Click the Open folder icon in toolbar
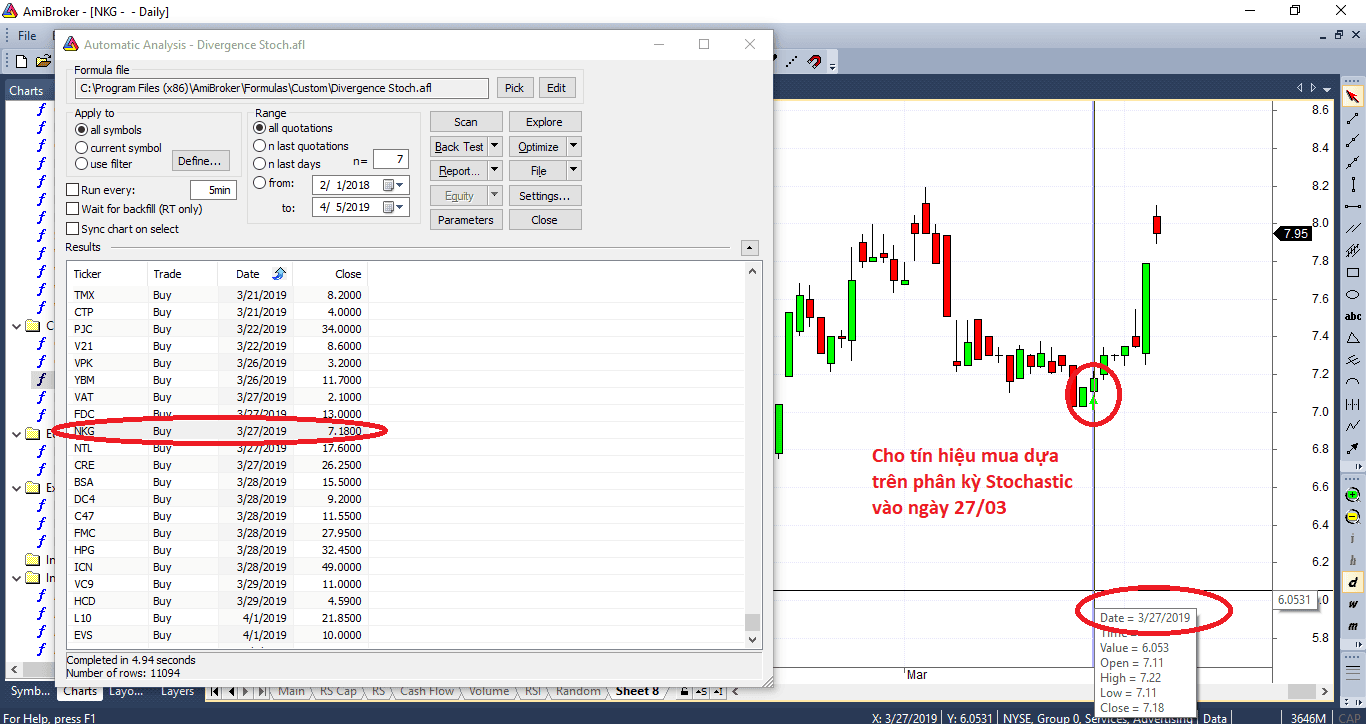The image size is (1366, 724). pos(43,61)
